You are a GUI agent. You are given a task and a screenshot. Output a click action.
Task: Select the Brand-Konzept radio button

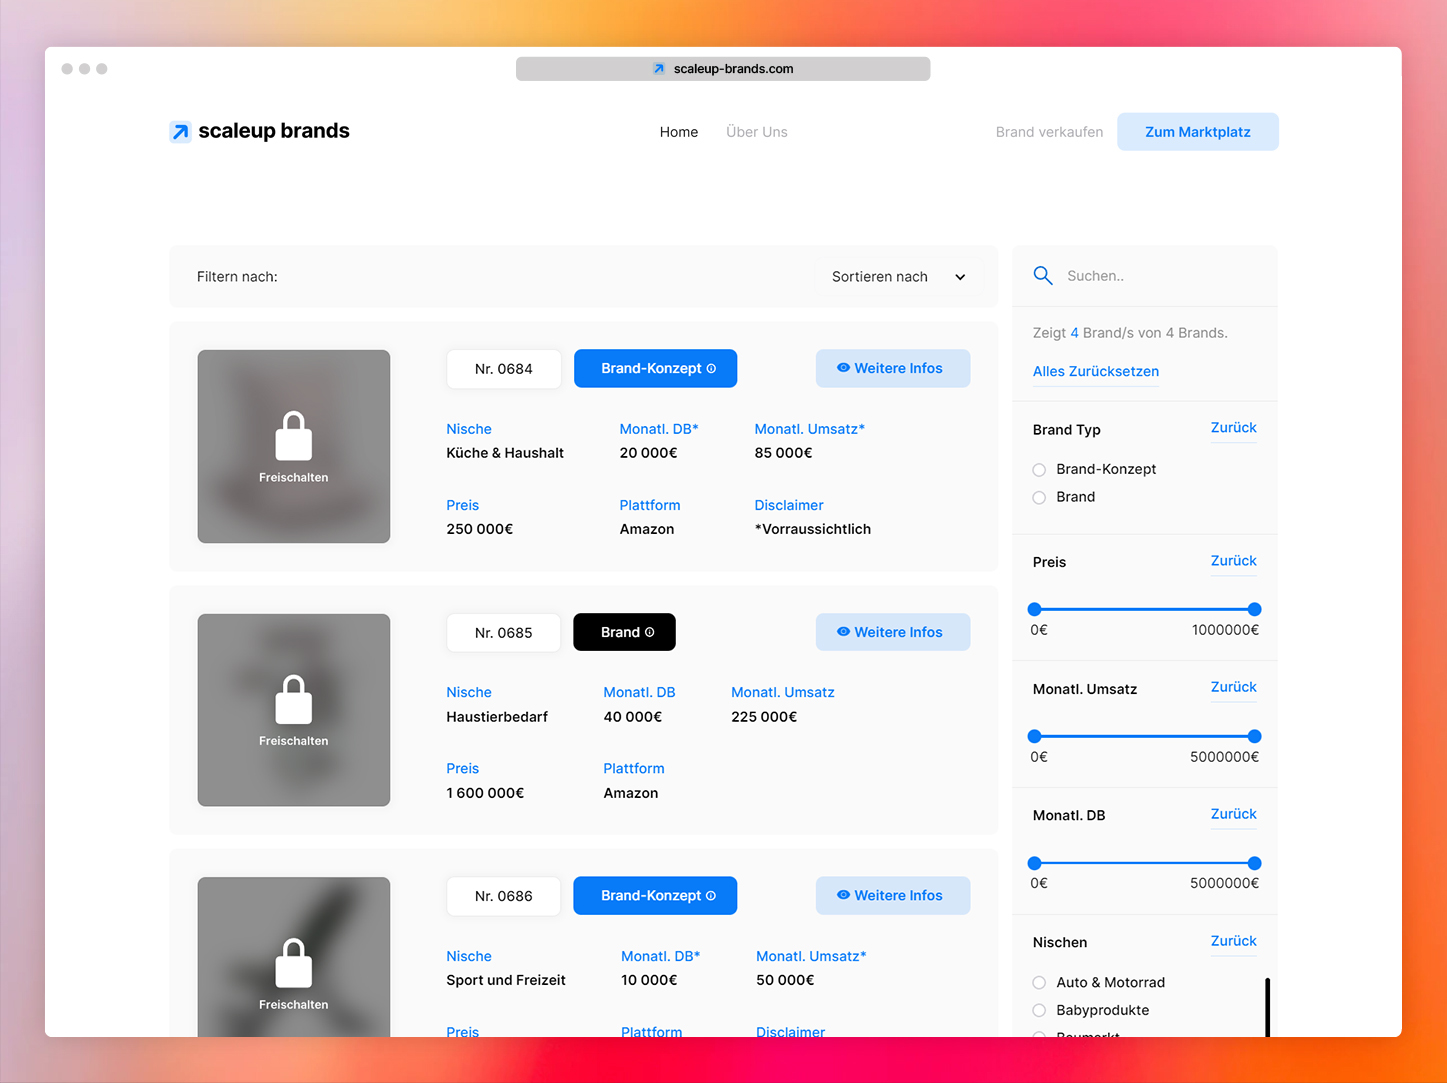tap(1039, 470)
